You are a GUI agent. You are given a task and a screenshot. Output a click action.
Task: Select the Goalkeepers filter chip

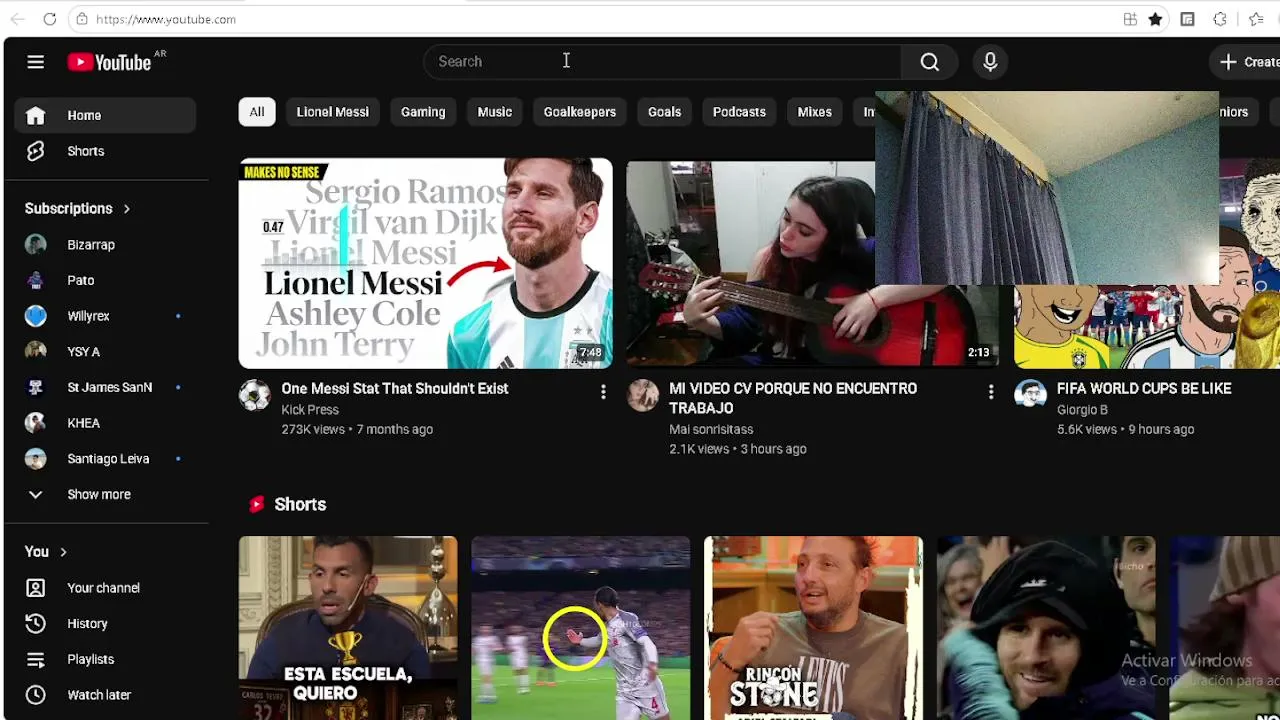tap(580, 112)
